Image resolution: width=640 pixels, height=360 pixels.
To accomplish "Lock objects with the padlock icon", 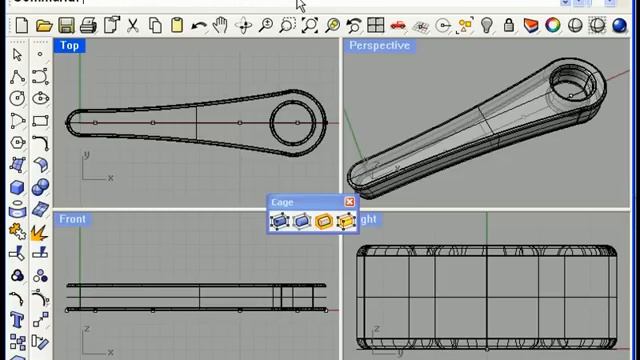I will (x=509, y=26).
